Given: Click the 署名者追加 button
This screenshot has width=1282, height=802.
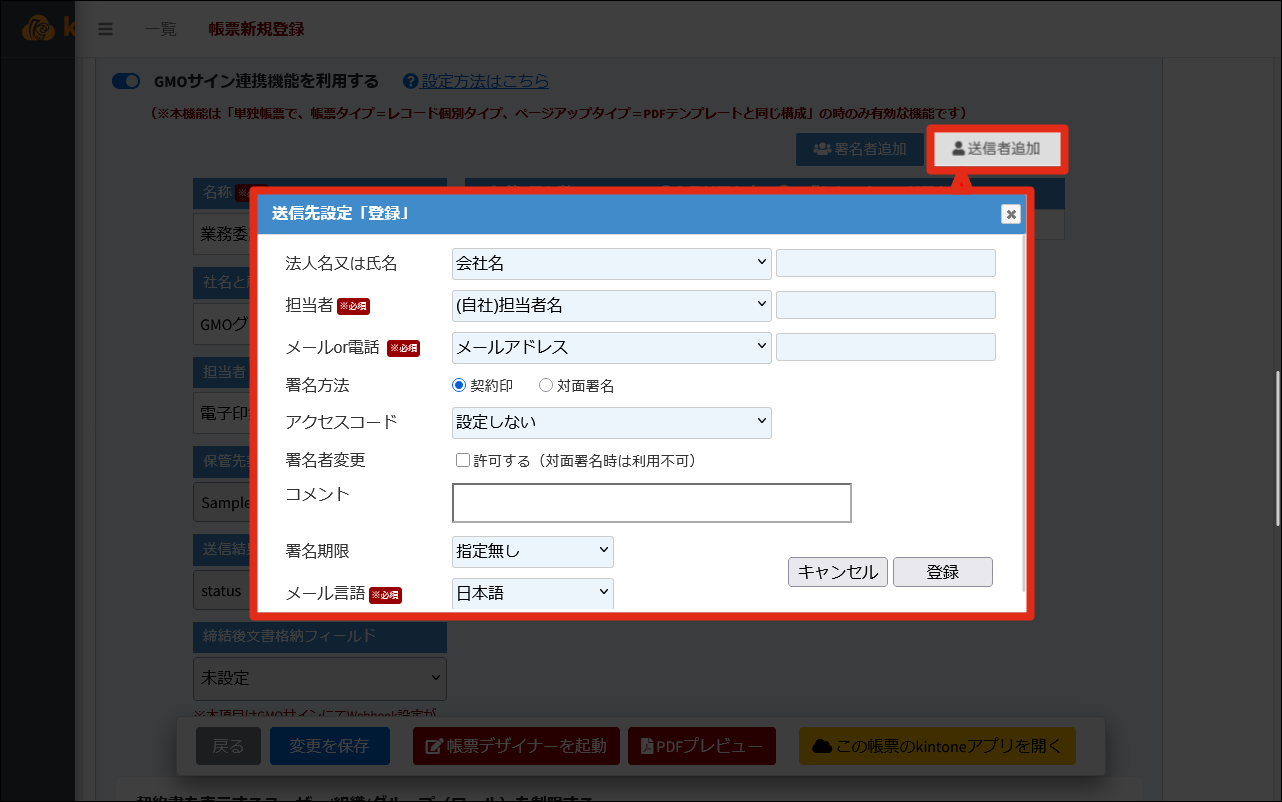Looking at the screenshot, I should (860, 149).
